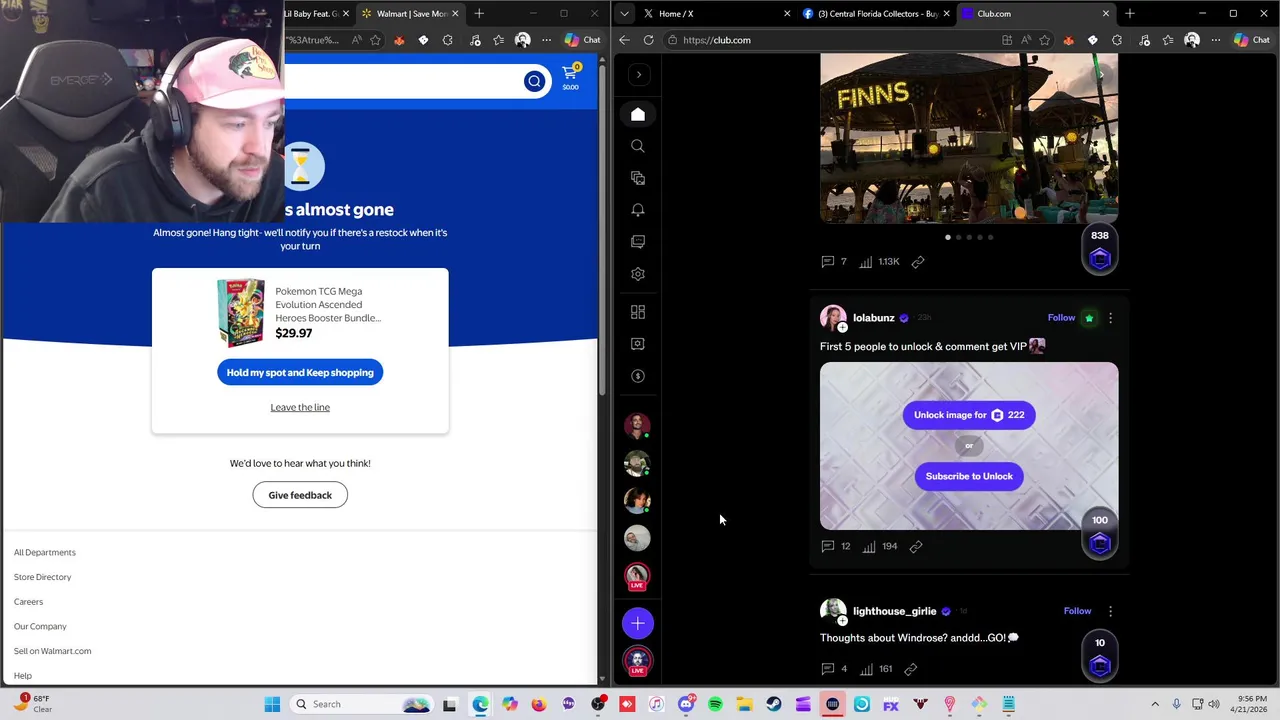
Task: Open Careers link on Walmart
Action: coord(28,602)
